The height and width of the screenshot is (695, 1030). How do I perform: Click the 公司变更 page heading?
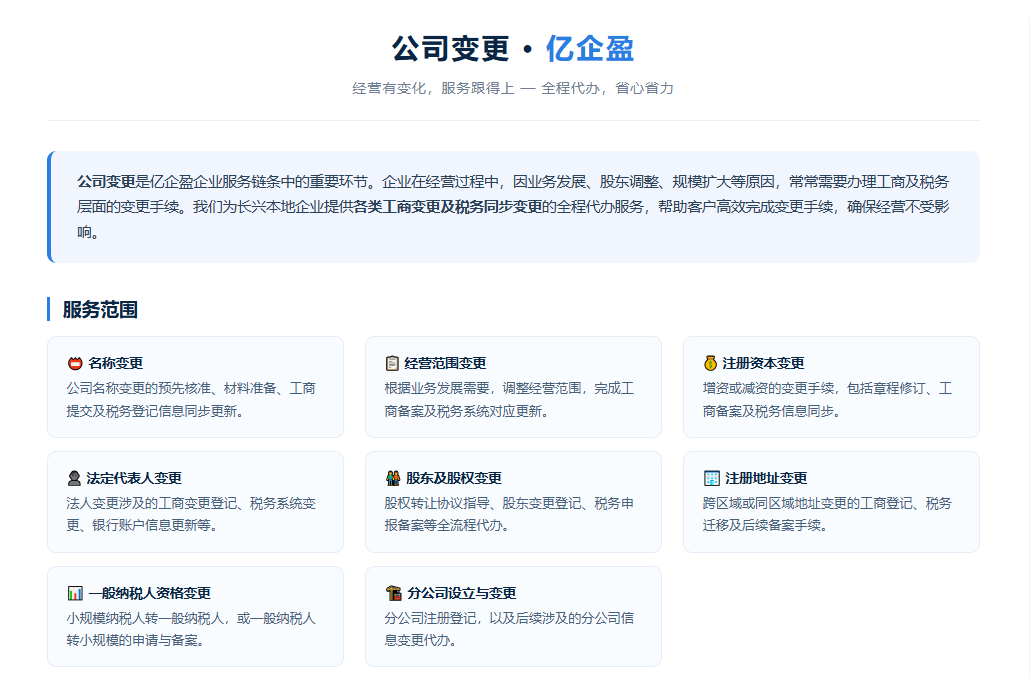[x=451, y=49]
